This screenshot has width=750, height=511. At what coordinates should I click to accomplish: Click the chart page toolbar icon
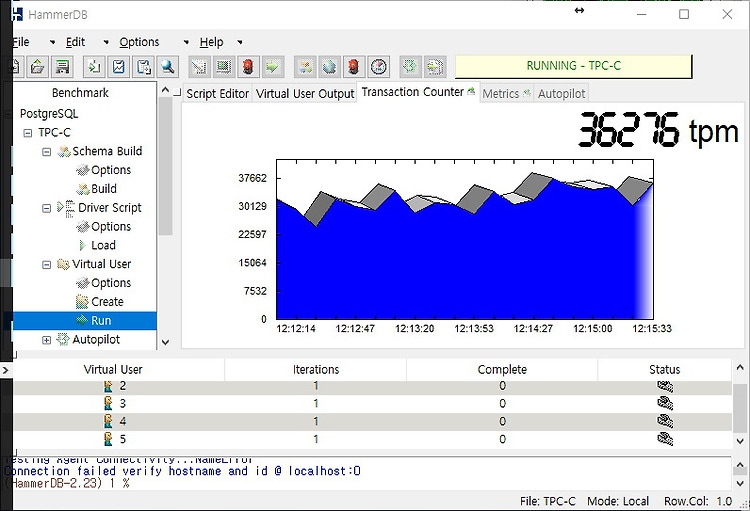119,67
